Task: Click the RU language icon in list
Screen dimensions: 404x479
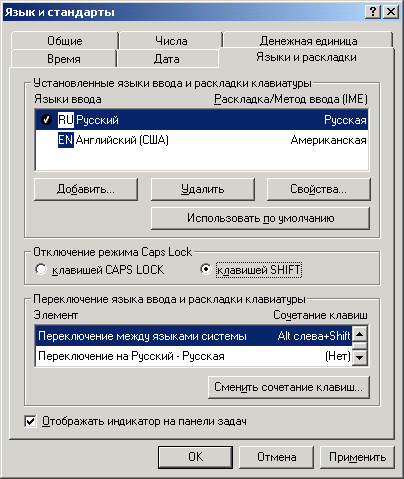Action: [66, 120]
